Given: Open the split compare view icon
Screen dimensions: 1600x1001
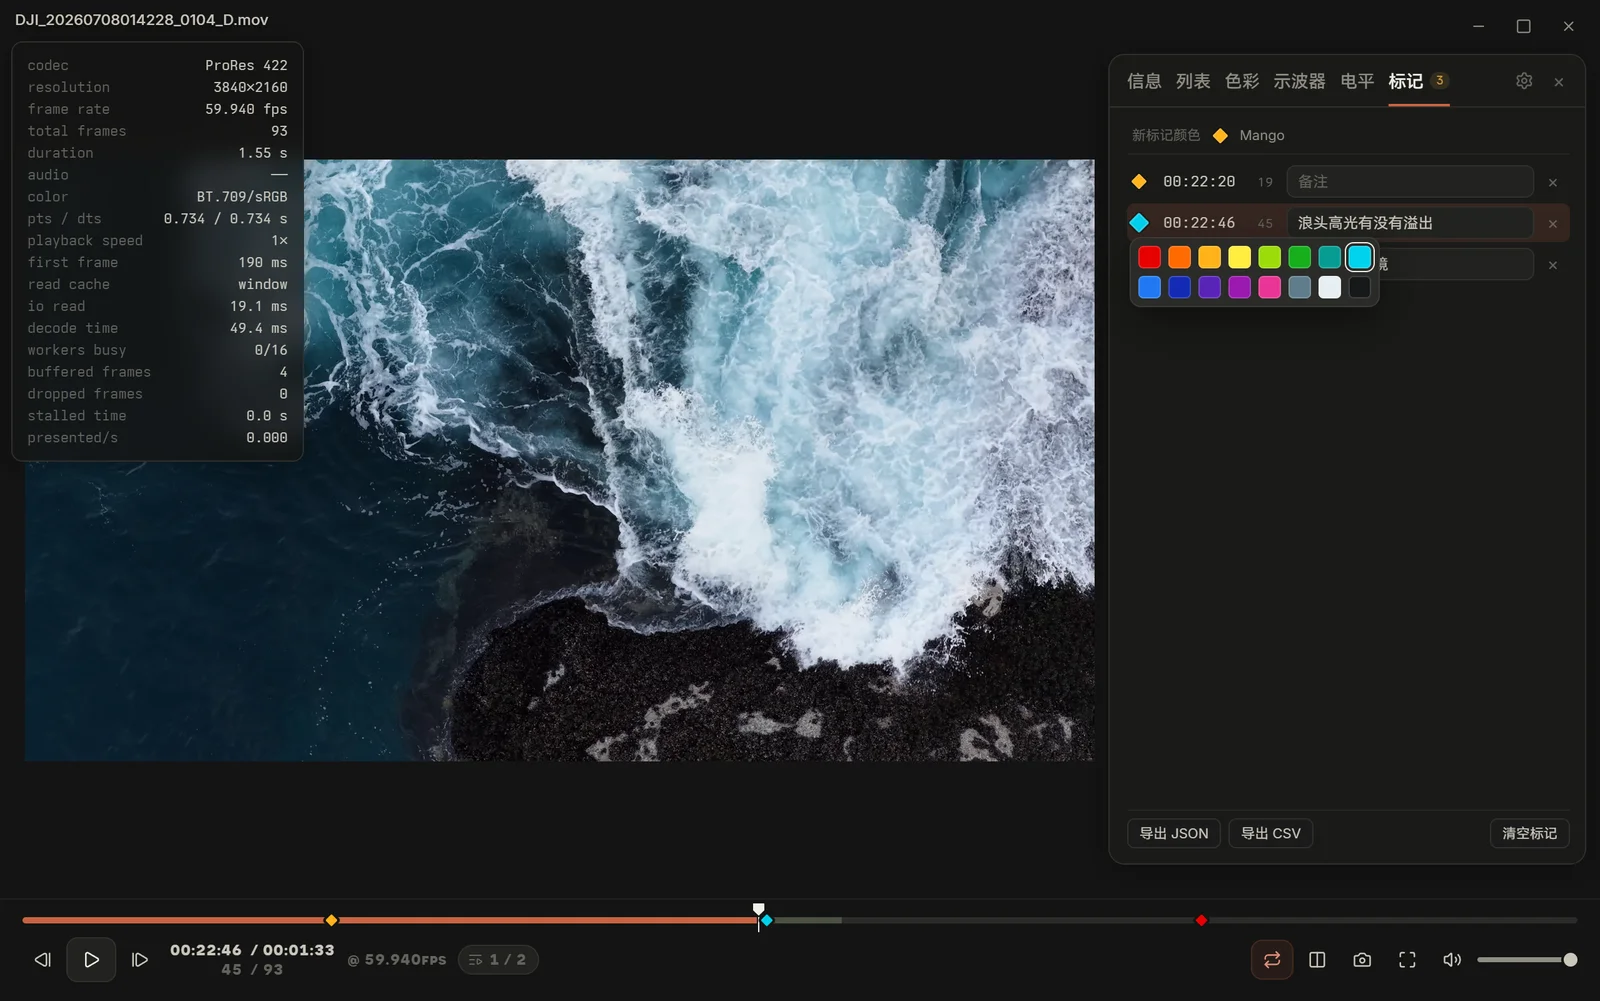Looking at the screenshot, I should coord(1317,960).
